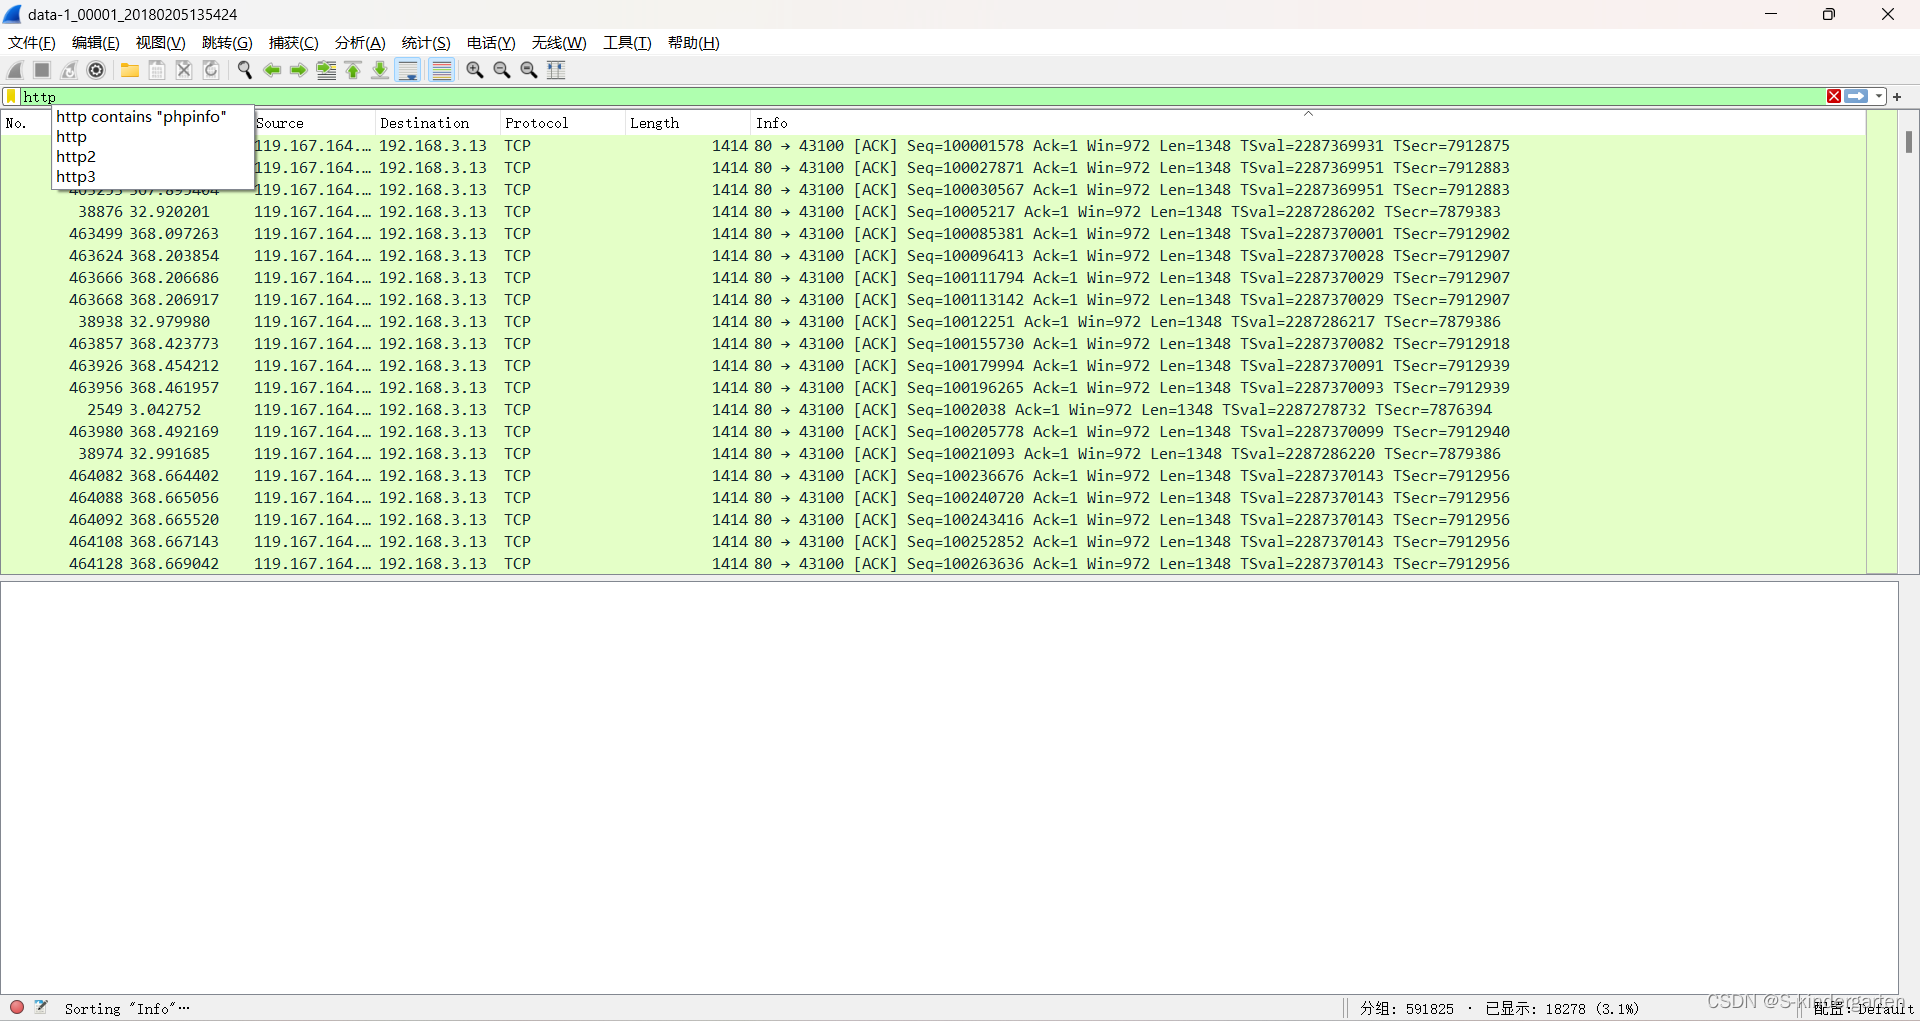The width and height of the screenshot is (1920, 1021).
Task: Open the 文件(F) menu
Action: point(32,43)
